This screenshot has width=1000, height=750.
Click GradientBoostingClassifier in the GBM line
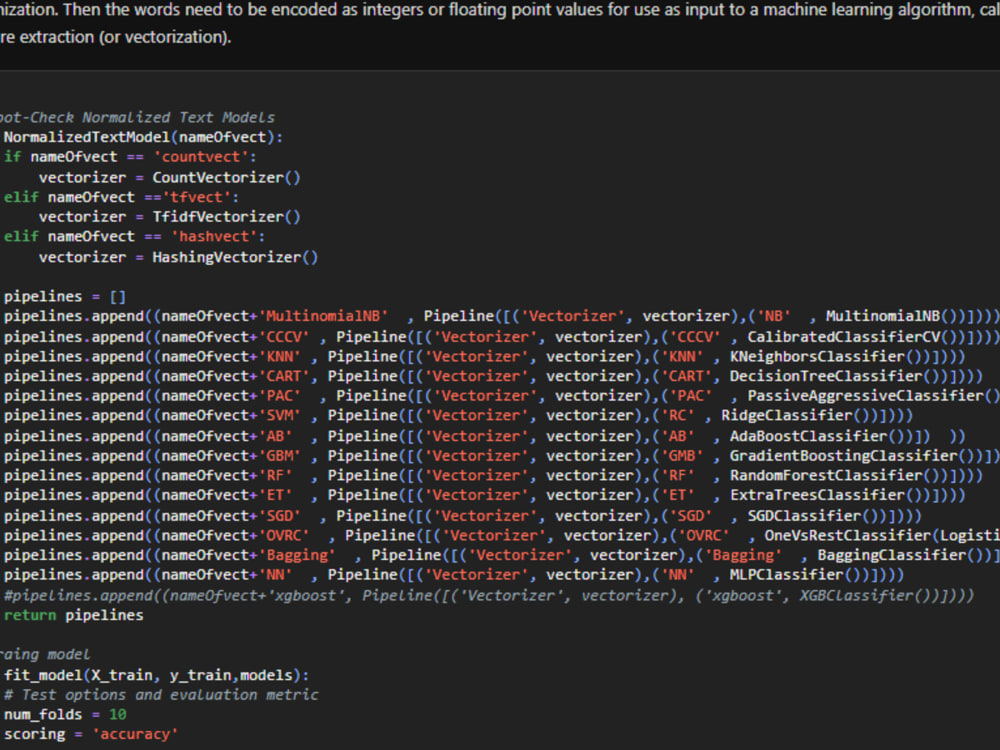coord(844,456)
